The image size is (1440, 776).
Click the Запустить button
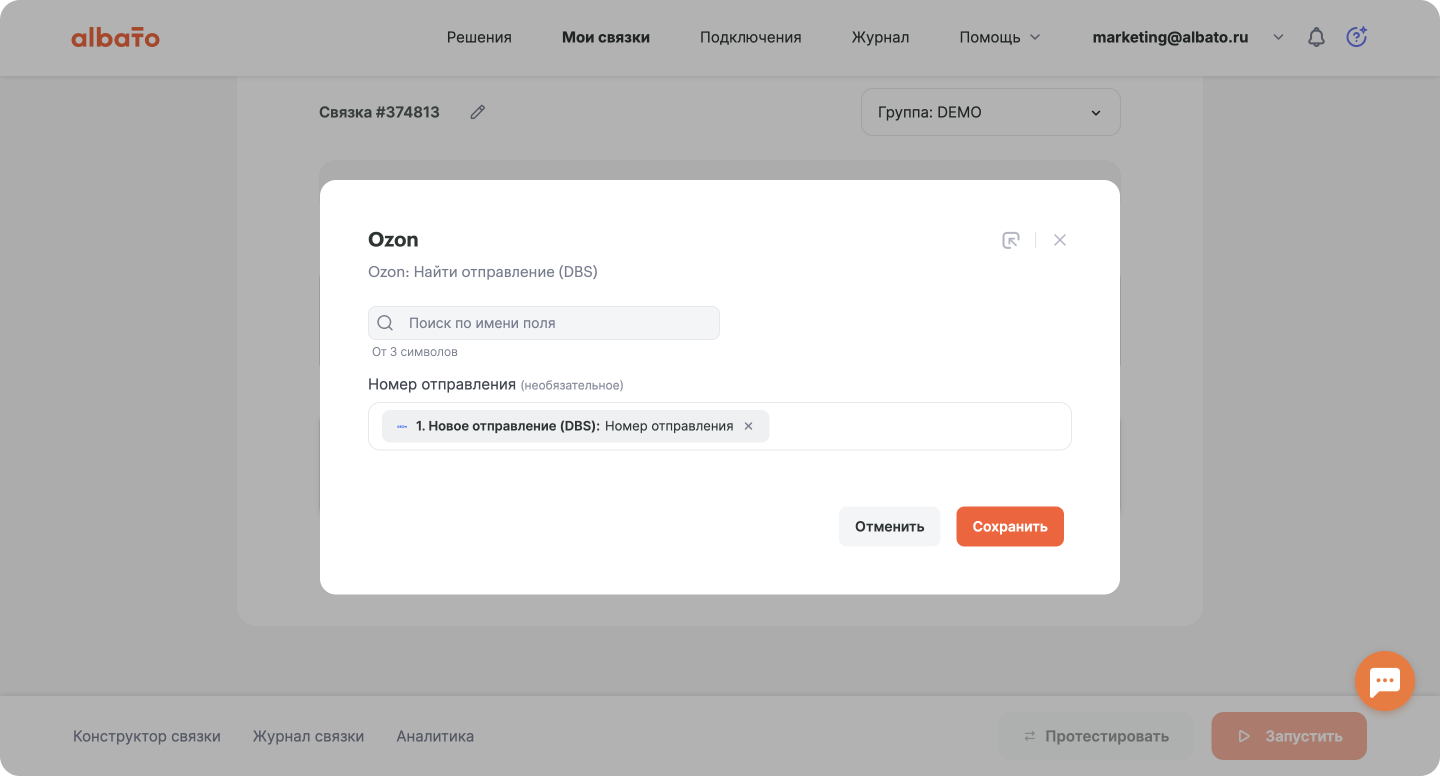1289,736
